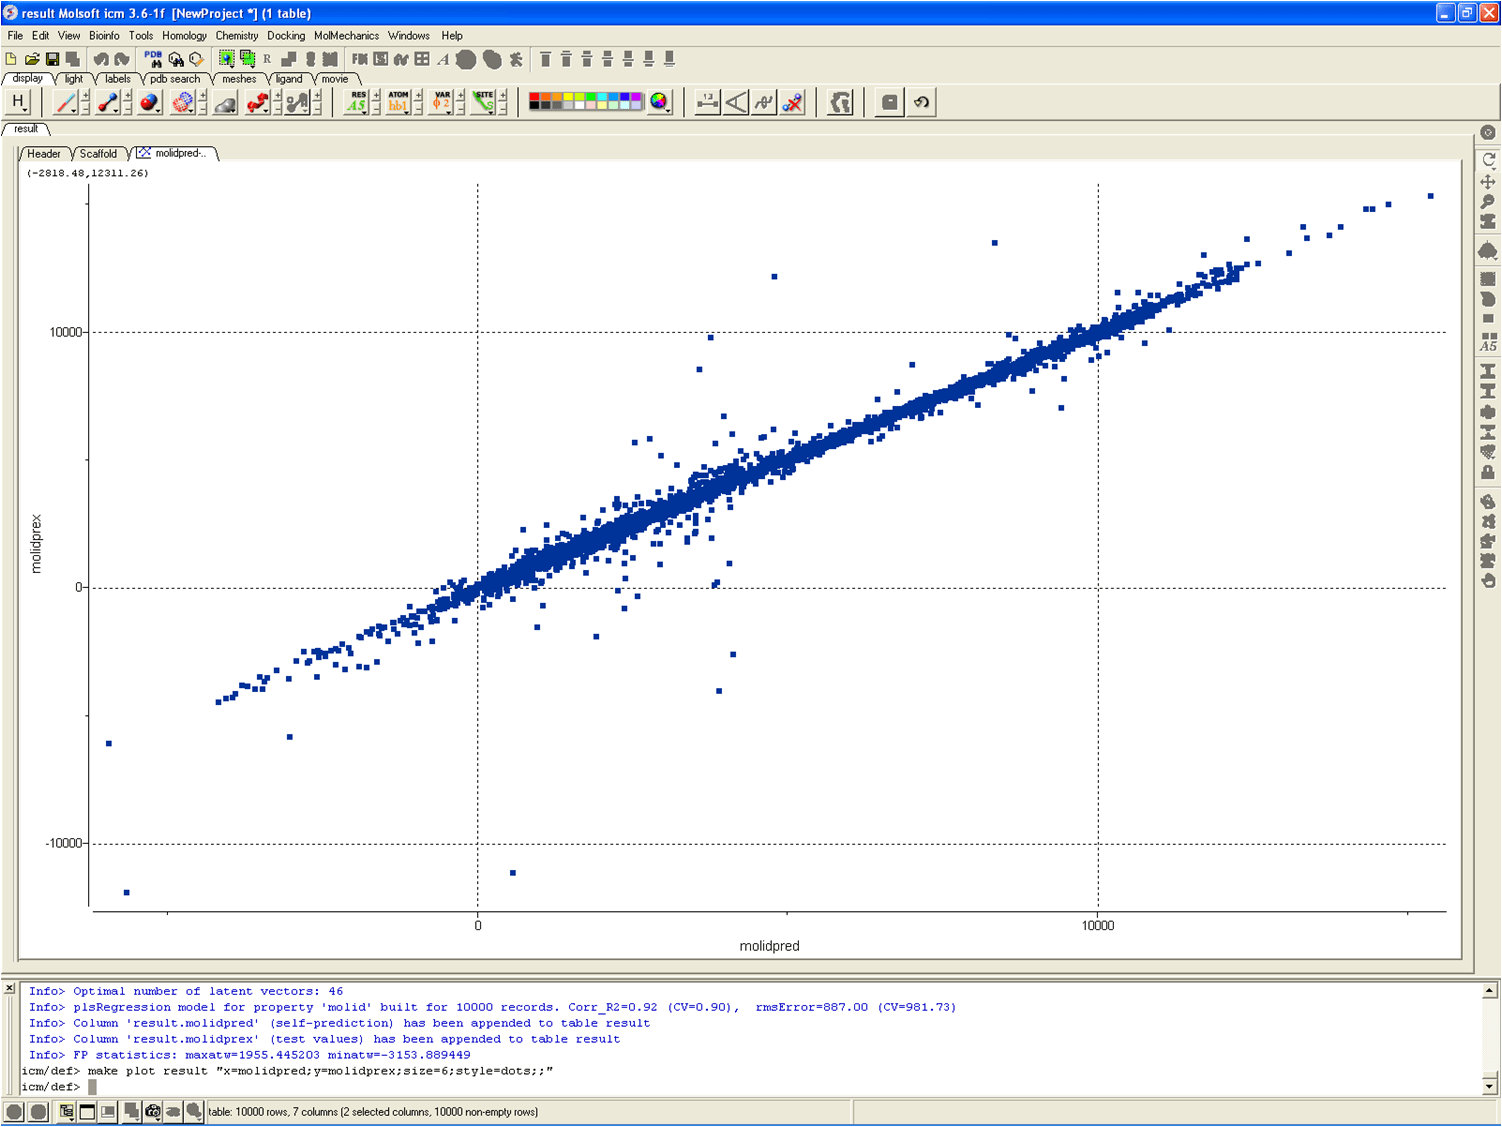
Task: Select the dotted surface representation
Action: pos(183,102)
